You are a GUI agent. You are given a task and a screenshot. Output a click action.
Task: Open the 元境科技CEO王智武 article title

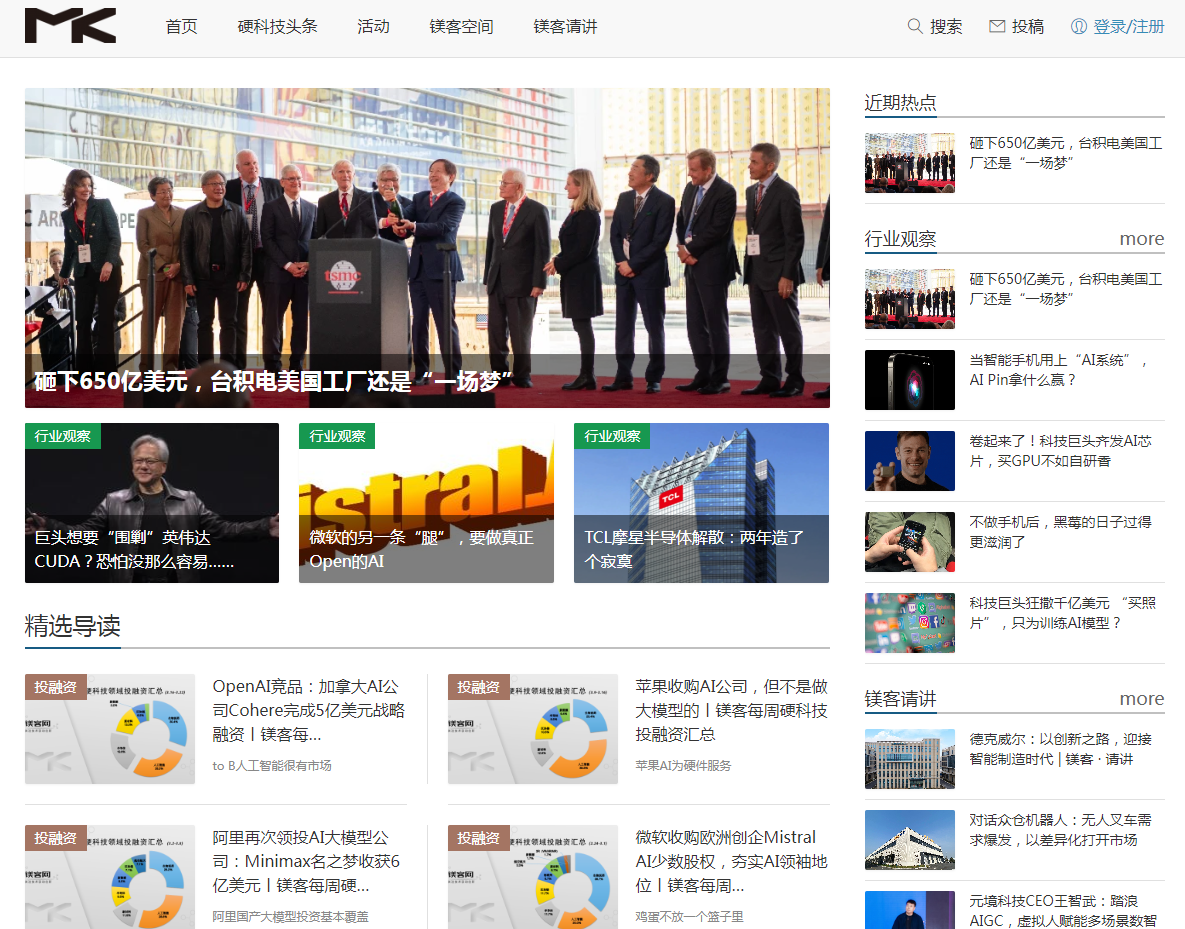(x=1063, y=910)
